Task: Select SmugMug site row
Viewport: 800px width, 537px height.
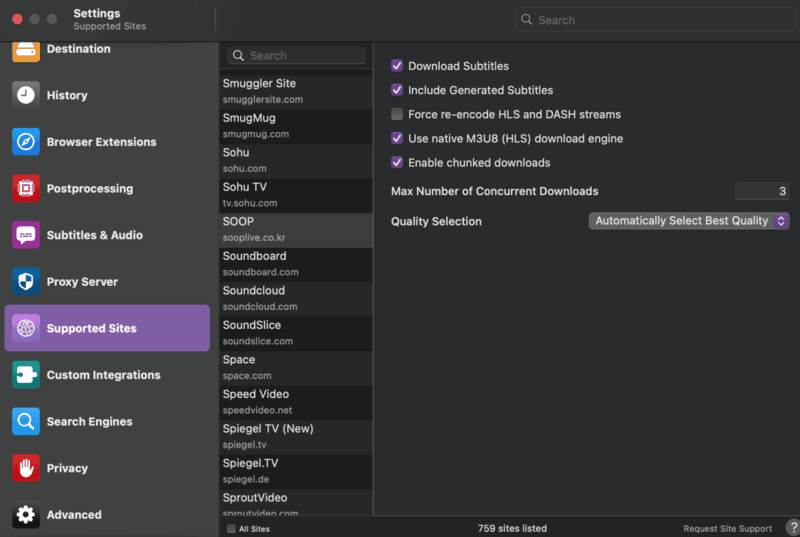Action: click(296, 126)
